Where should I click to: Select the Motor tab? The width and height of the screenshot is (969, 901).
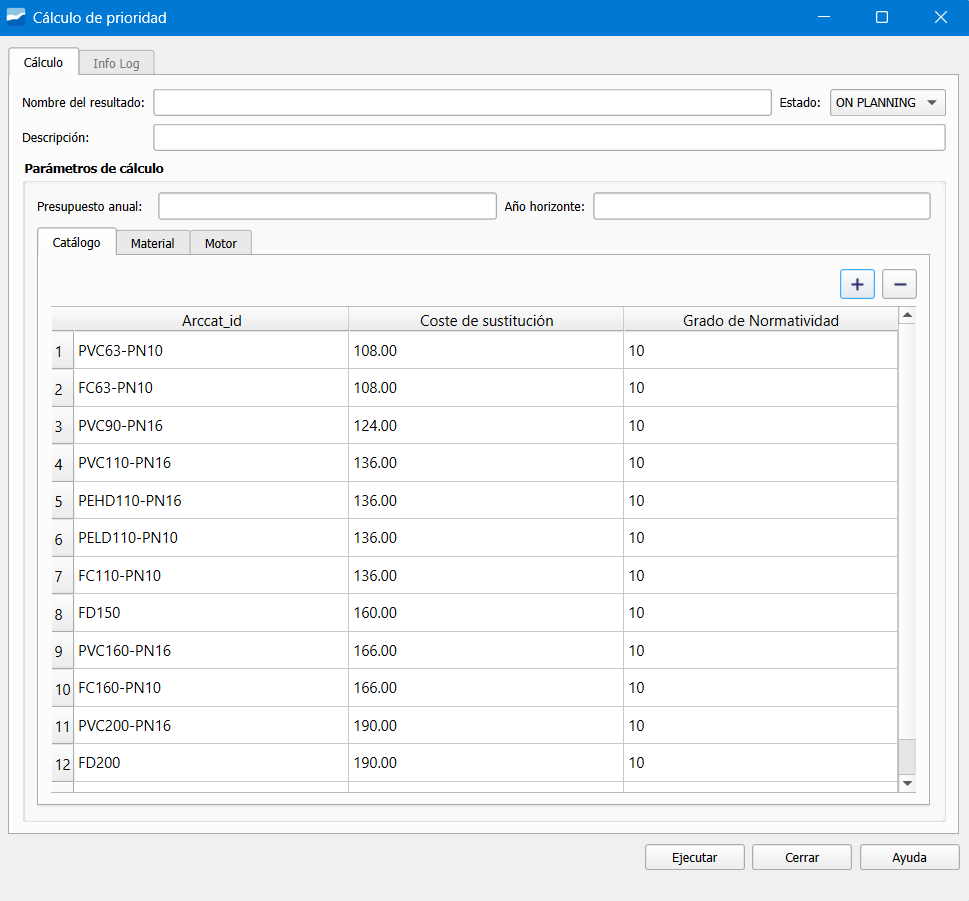click(x=220, y=243)
